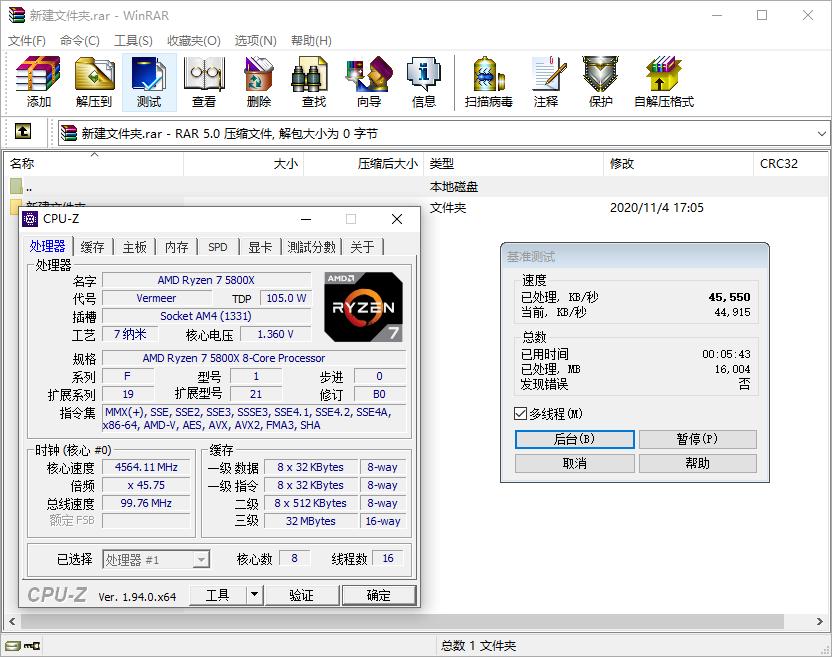Click the 测试 (Test) archive icon

pos(150,80)
